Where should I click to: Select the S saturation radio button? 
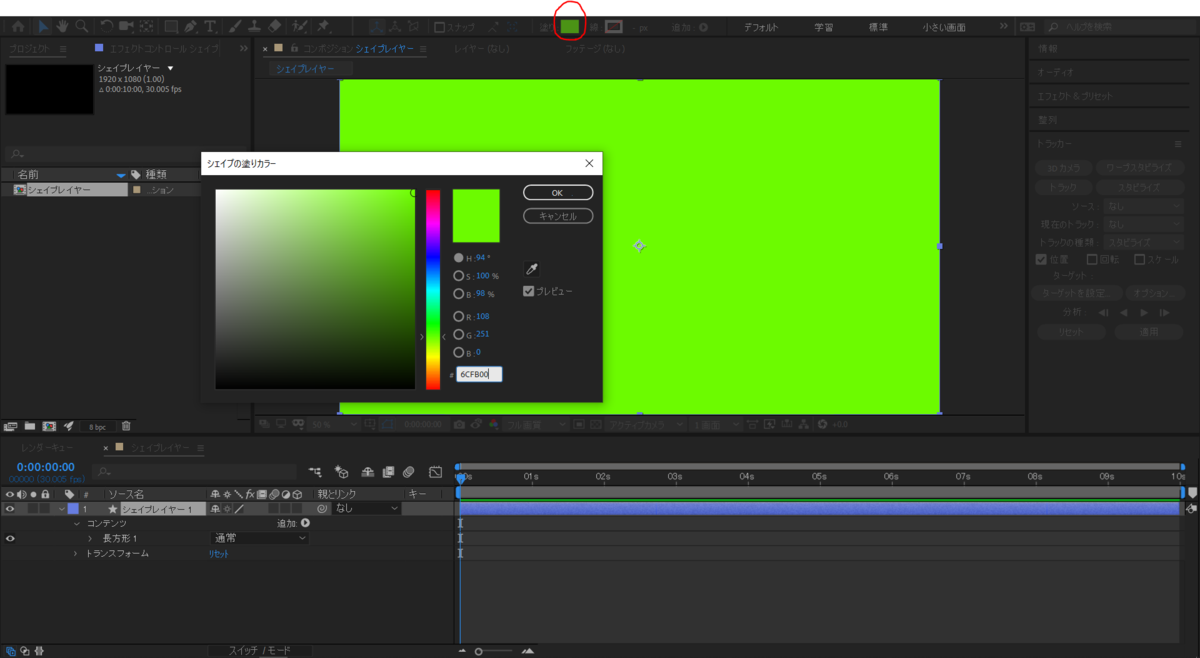pyautogui.click(x=459, y=276)
